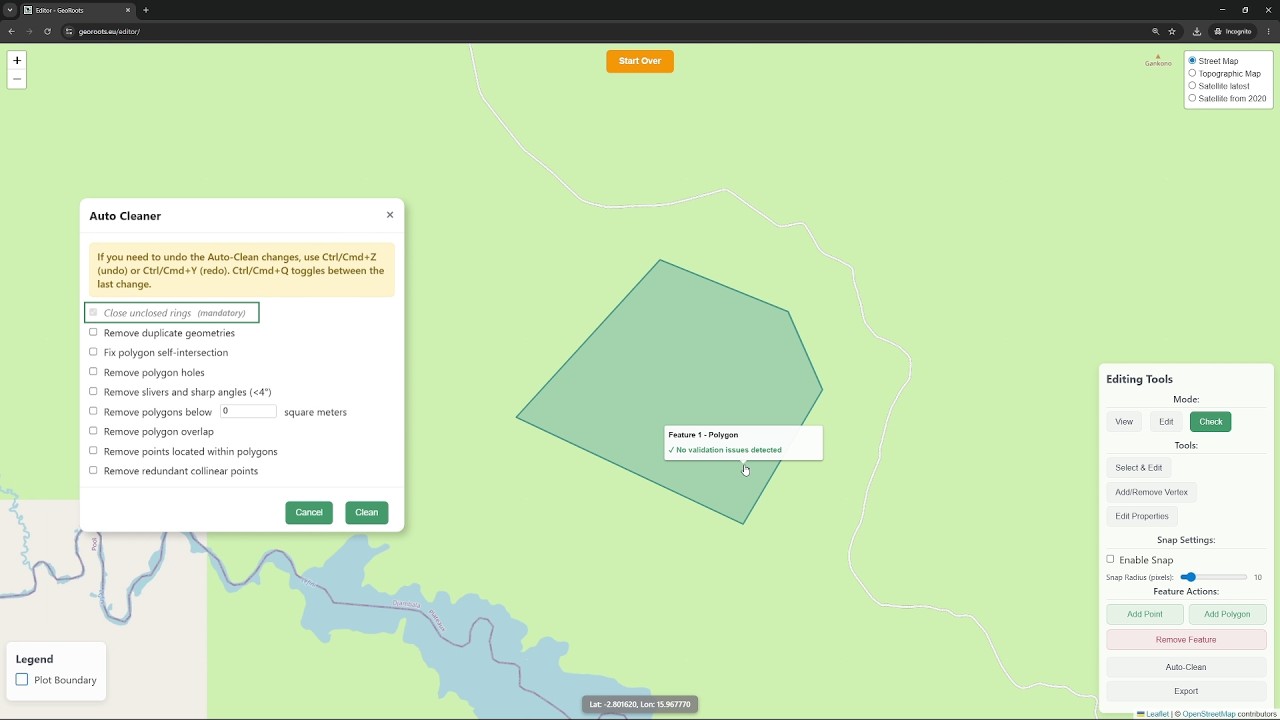Click the Start Over button
The height and width of the screenshot is (720, 1280).
pyautogui.click(x=640, y=61)
